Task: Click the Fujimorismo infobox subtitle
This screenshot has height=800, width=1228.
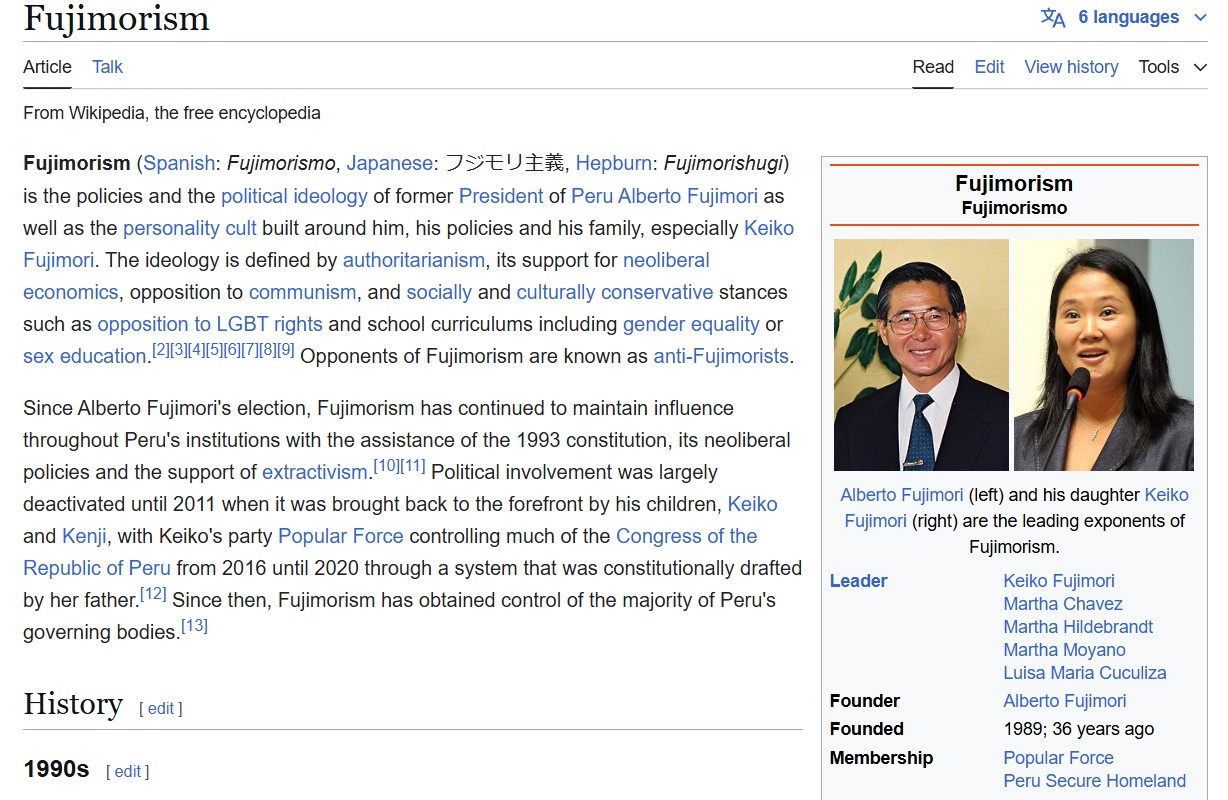Action: (1014, 208)
